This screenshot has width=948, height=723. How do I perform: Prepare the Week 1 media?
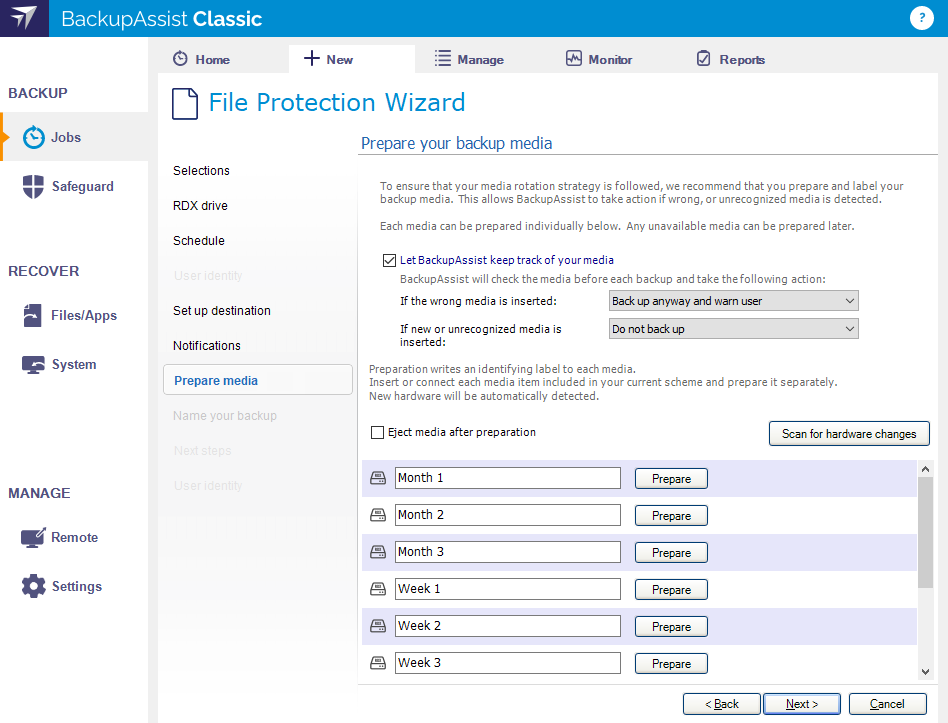671,589
